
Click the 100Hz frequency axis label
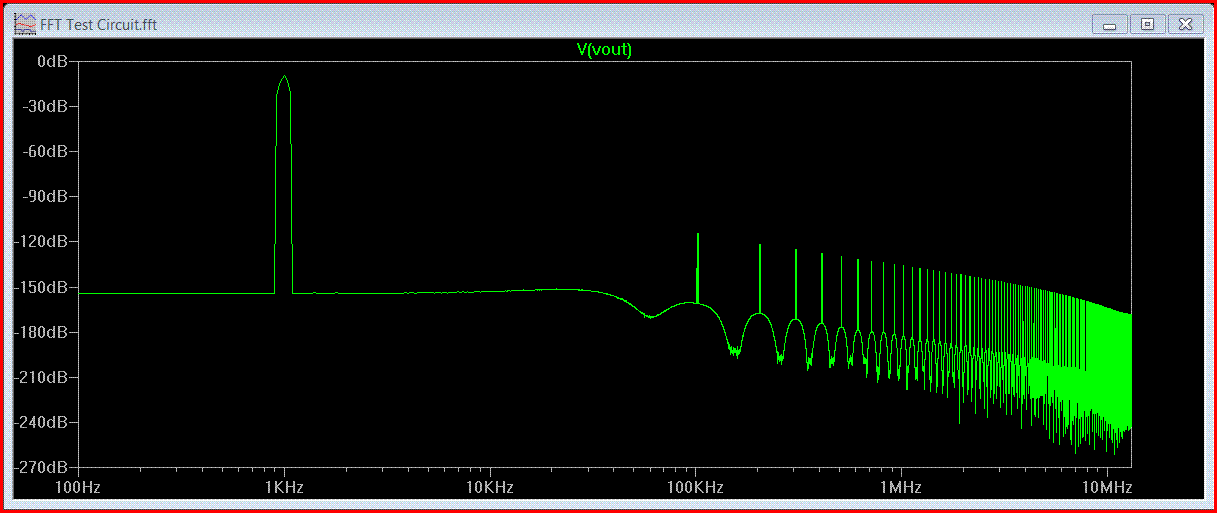pyautogui.click(x=79, y=487)
